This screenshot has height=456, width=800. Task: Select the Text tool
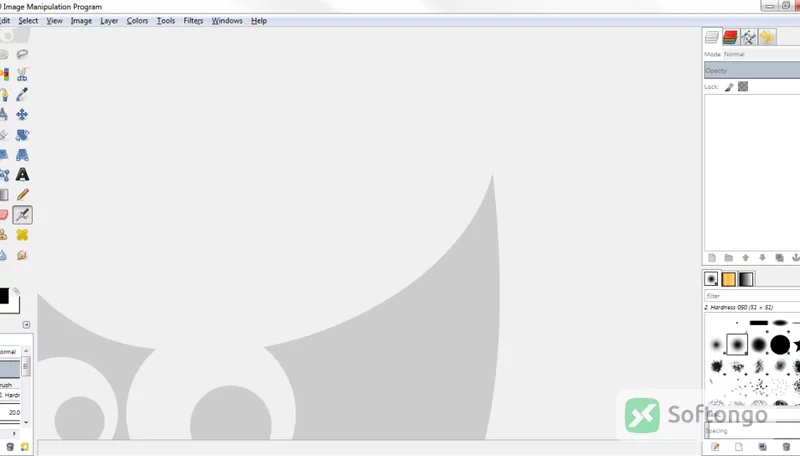click(22, 174)
